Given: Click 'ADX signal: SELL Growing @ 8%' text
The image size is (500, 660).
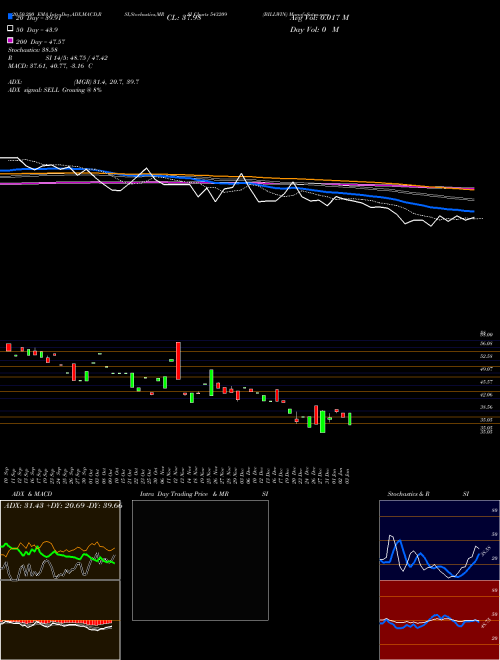Looking at the screenshot, I should click(x=55, y=90).
